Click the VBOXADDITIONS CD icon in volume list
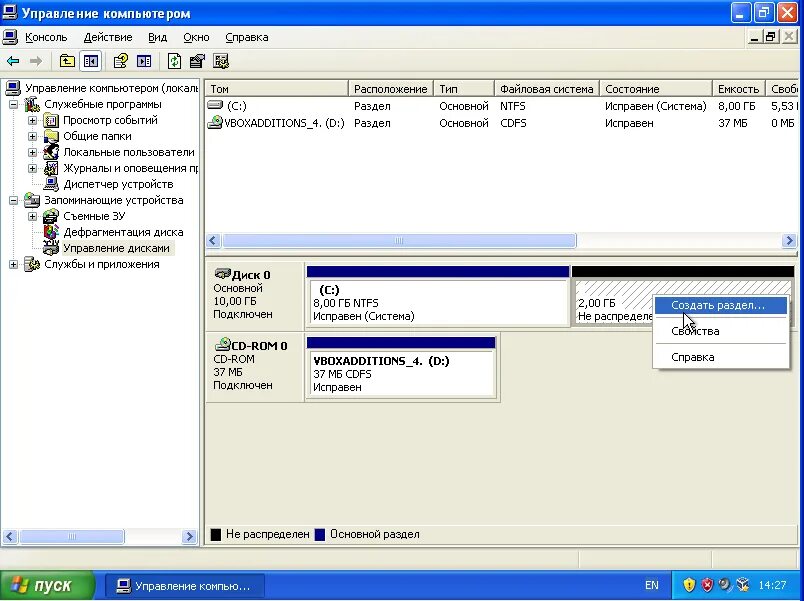The height and width of the screenshot is (601, 804). pos(215,123)
